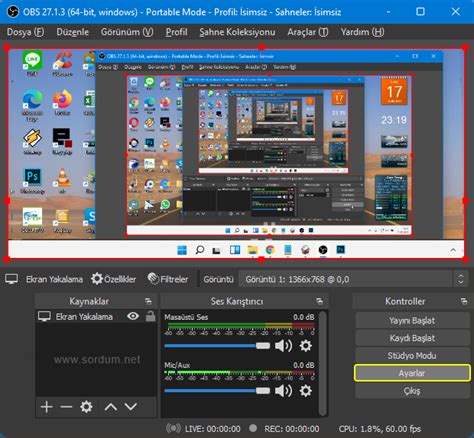Viewport: 474px width, 438px height.
Task: Expand the tray chevron in preview taskbar
Action: pos(453,250)
